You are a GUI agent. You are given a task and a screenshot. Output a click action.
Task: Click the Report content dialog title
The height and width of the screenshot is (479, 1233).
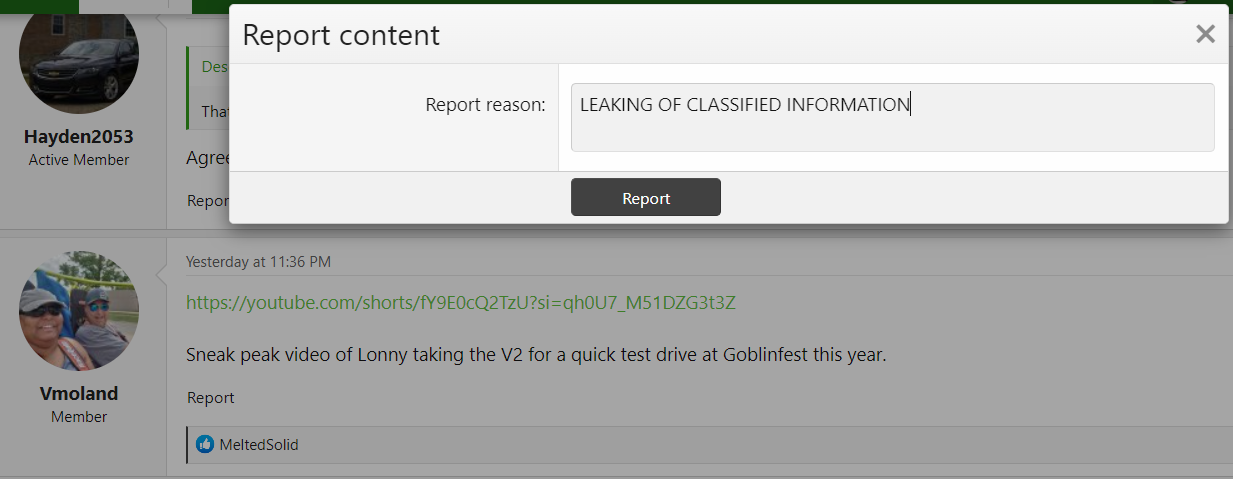coord(341,35)
